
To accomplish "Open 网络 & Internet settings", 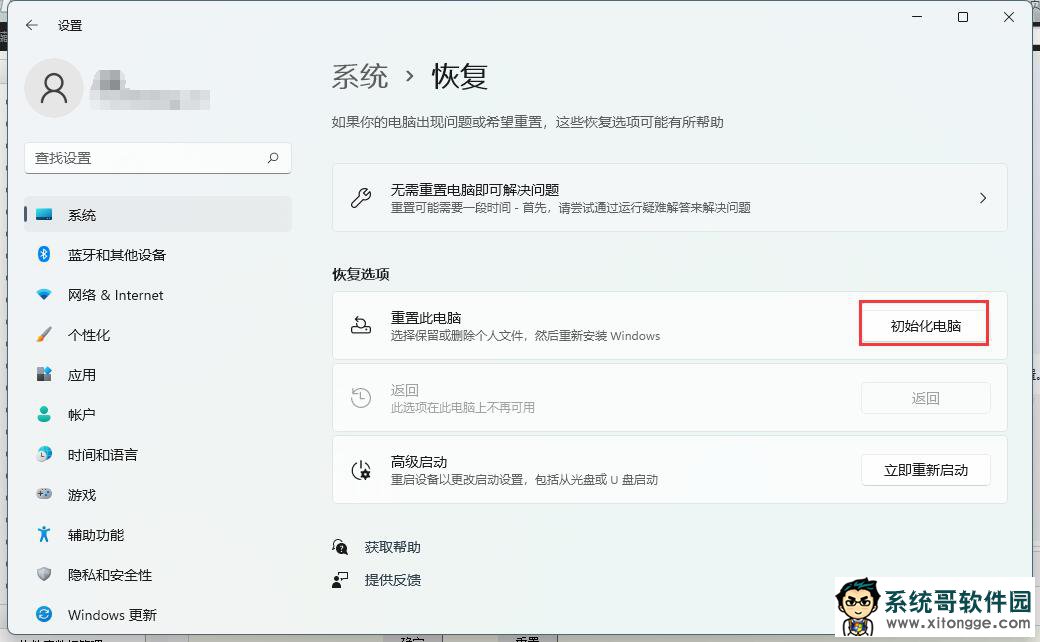I will tap(158, 294).
